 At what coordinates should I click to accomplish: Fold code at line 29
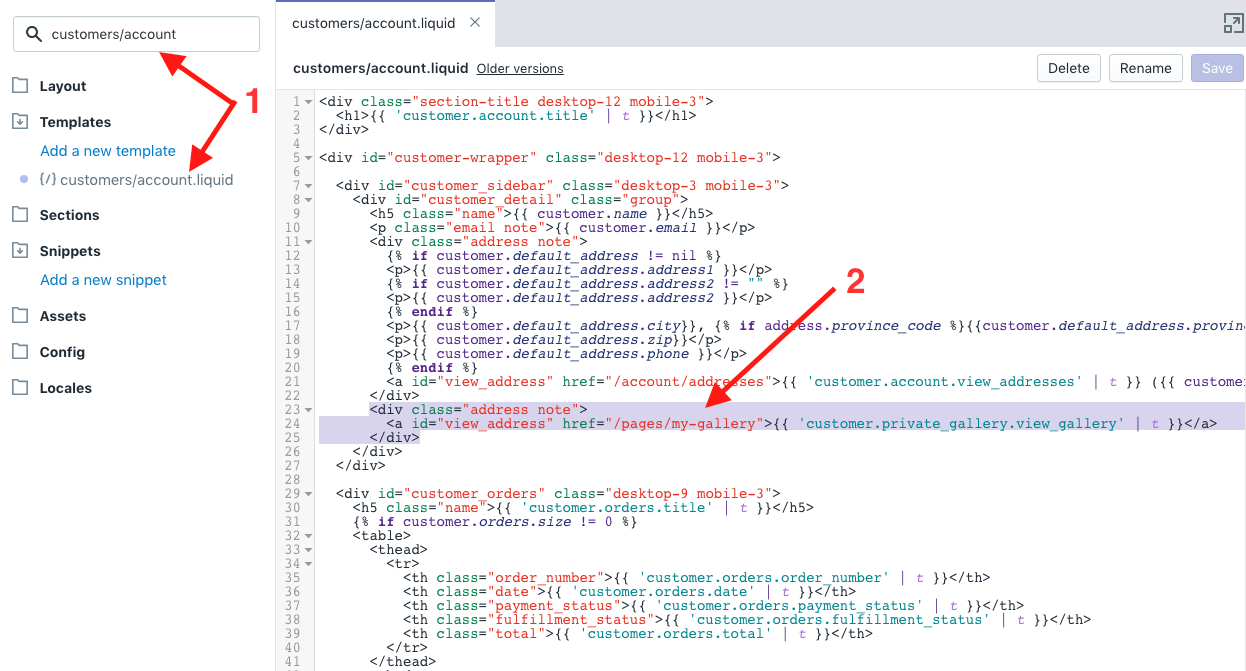pos(308,494)
